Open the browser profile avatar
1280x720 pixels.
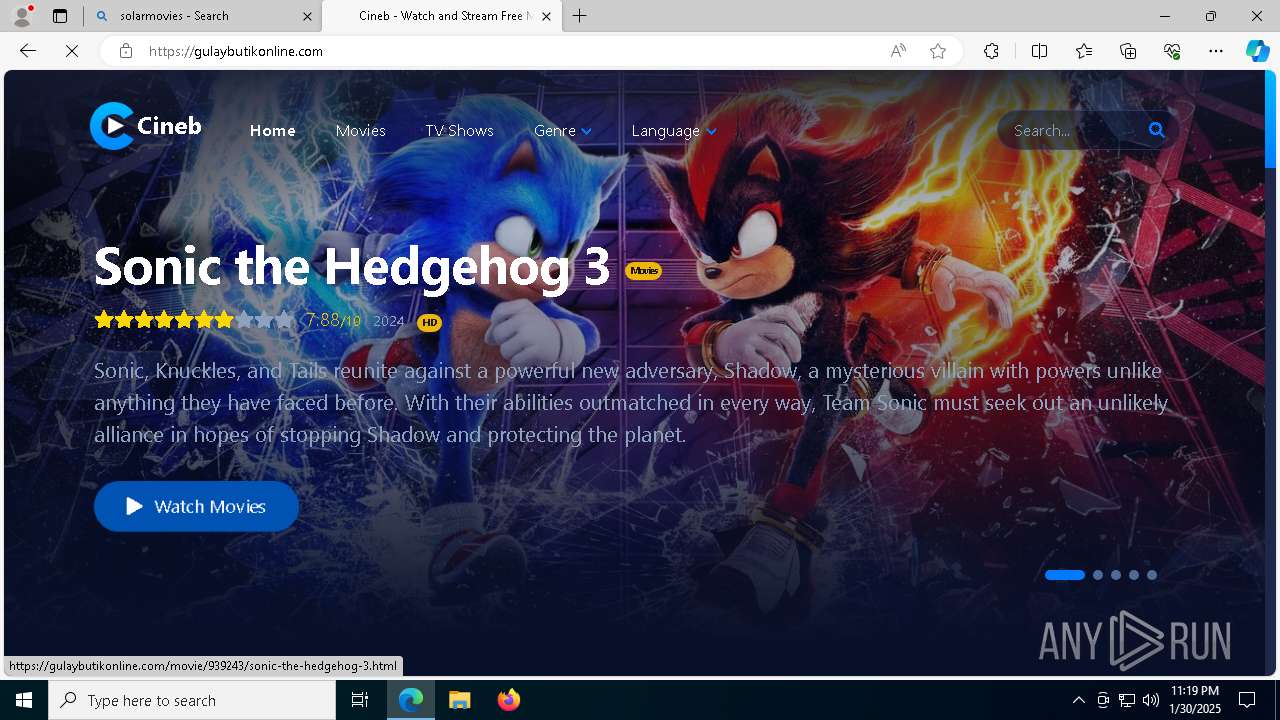(22, 16)
